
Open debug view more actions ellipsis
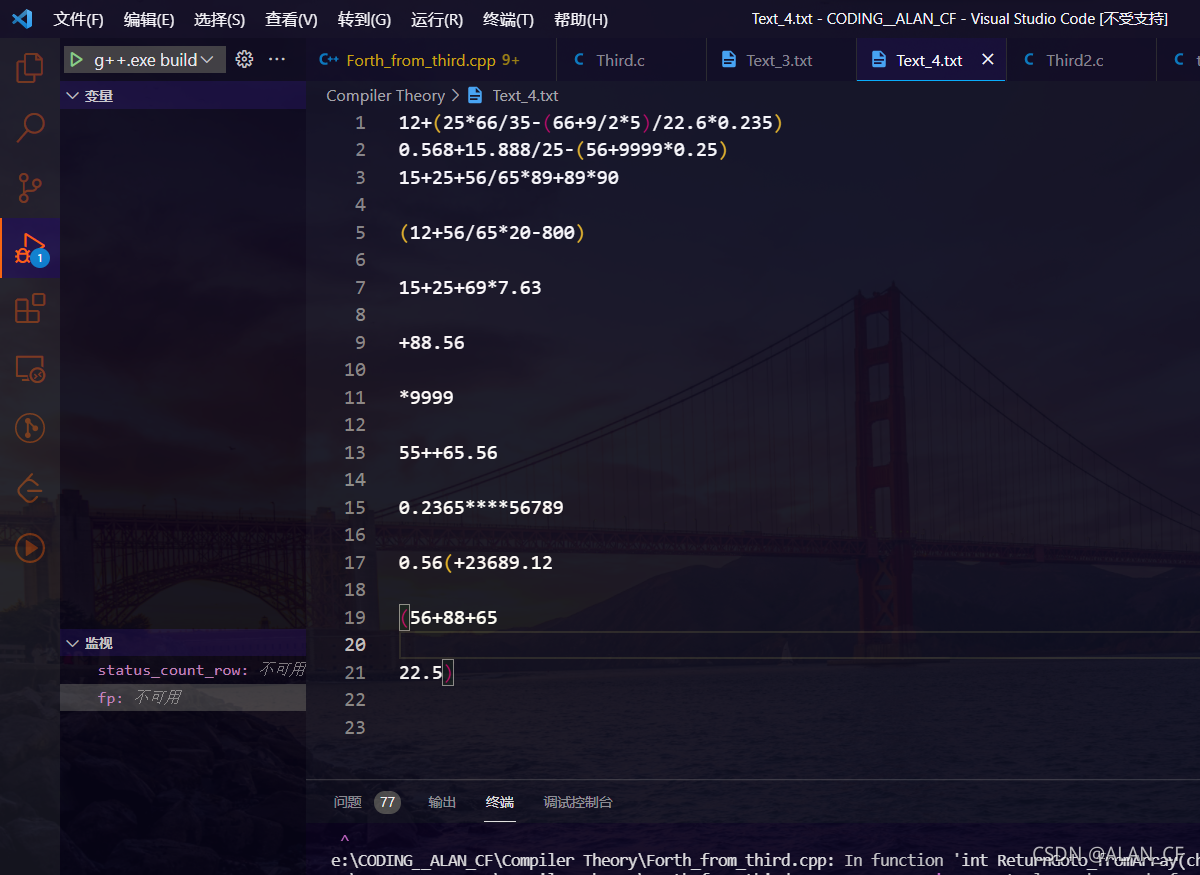(277, 60)
